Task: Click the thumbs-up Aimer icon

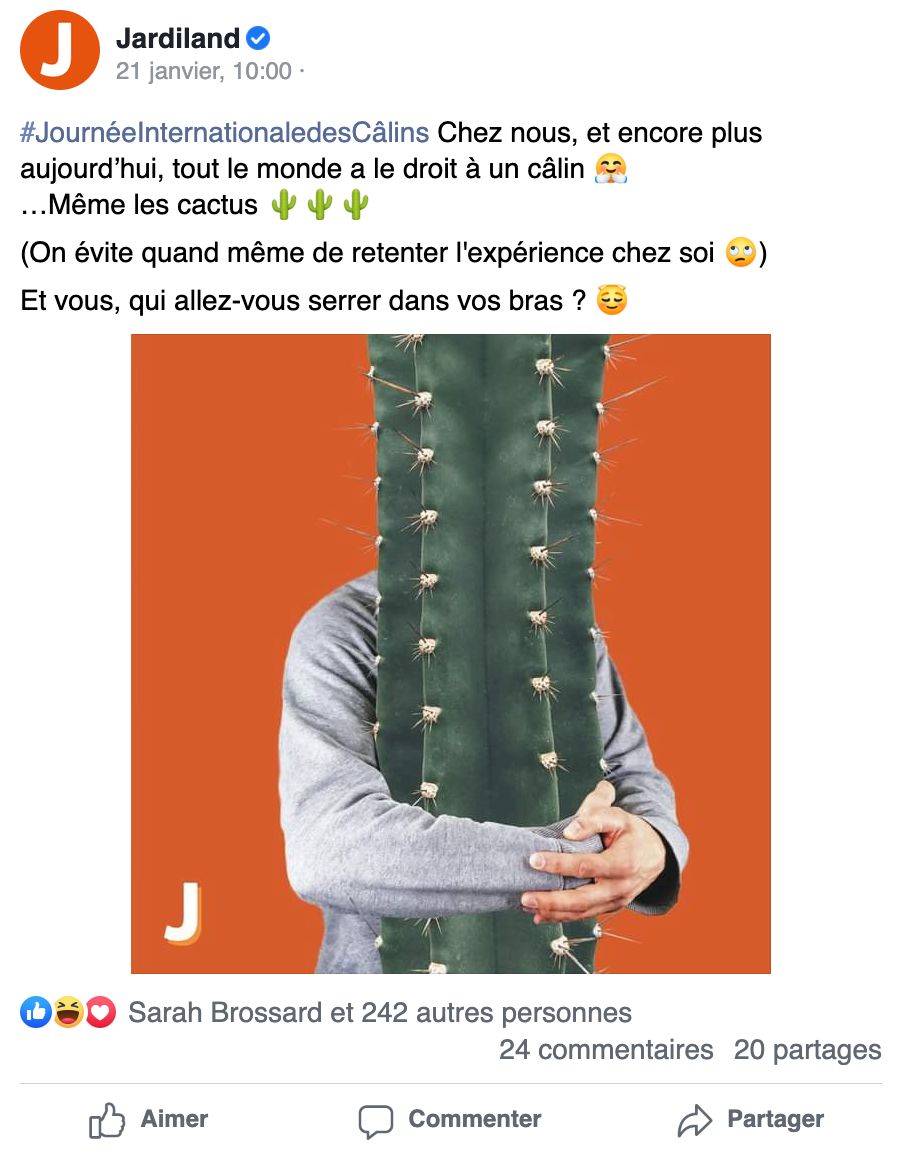Action: point(107,1120)
